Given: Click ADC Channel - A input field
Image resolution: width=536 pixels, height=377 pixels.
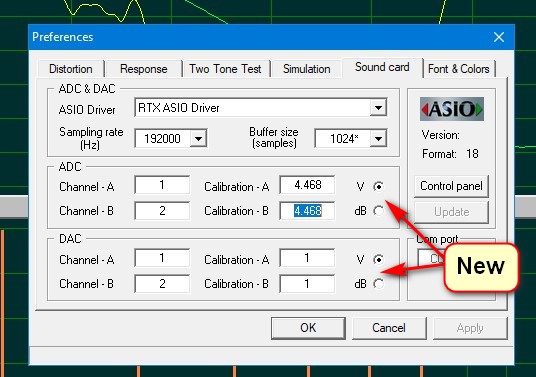Looking at the screenshot, I should click(x=162, y=185).
